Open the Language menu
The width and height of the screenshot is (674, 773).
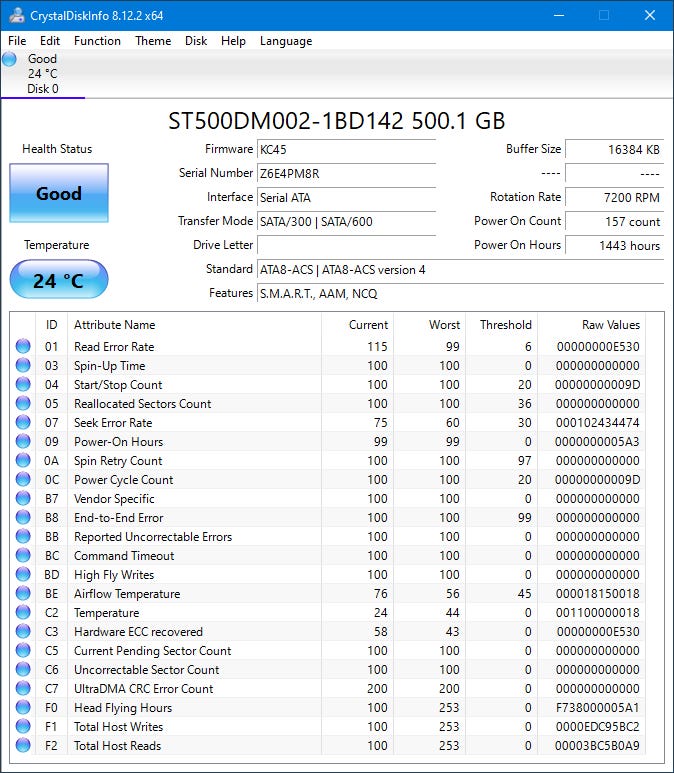tap(286, 41)
